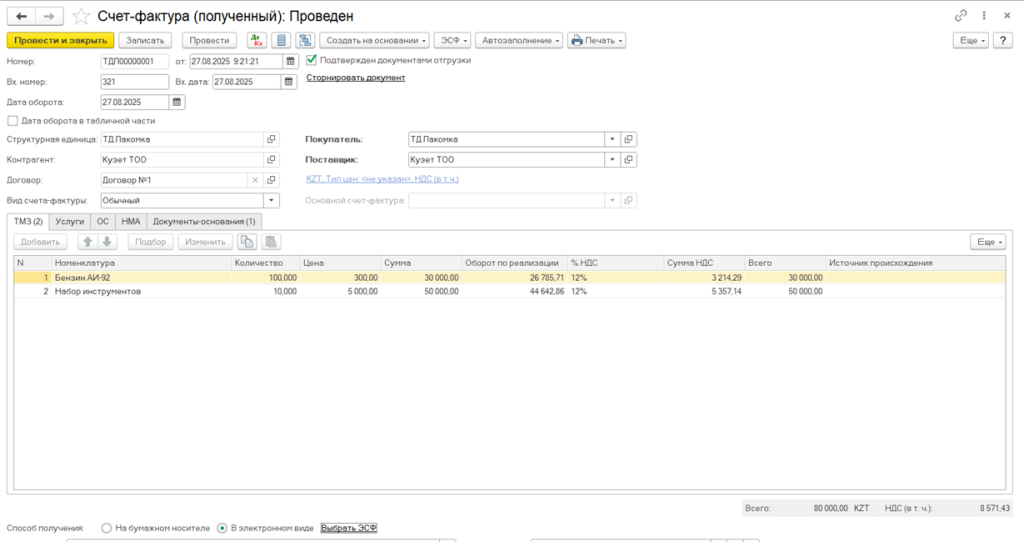Open the Документы-основания (1) tab
1024x542 pixels.
204,221
